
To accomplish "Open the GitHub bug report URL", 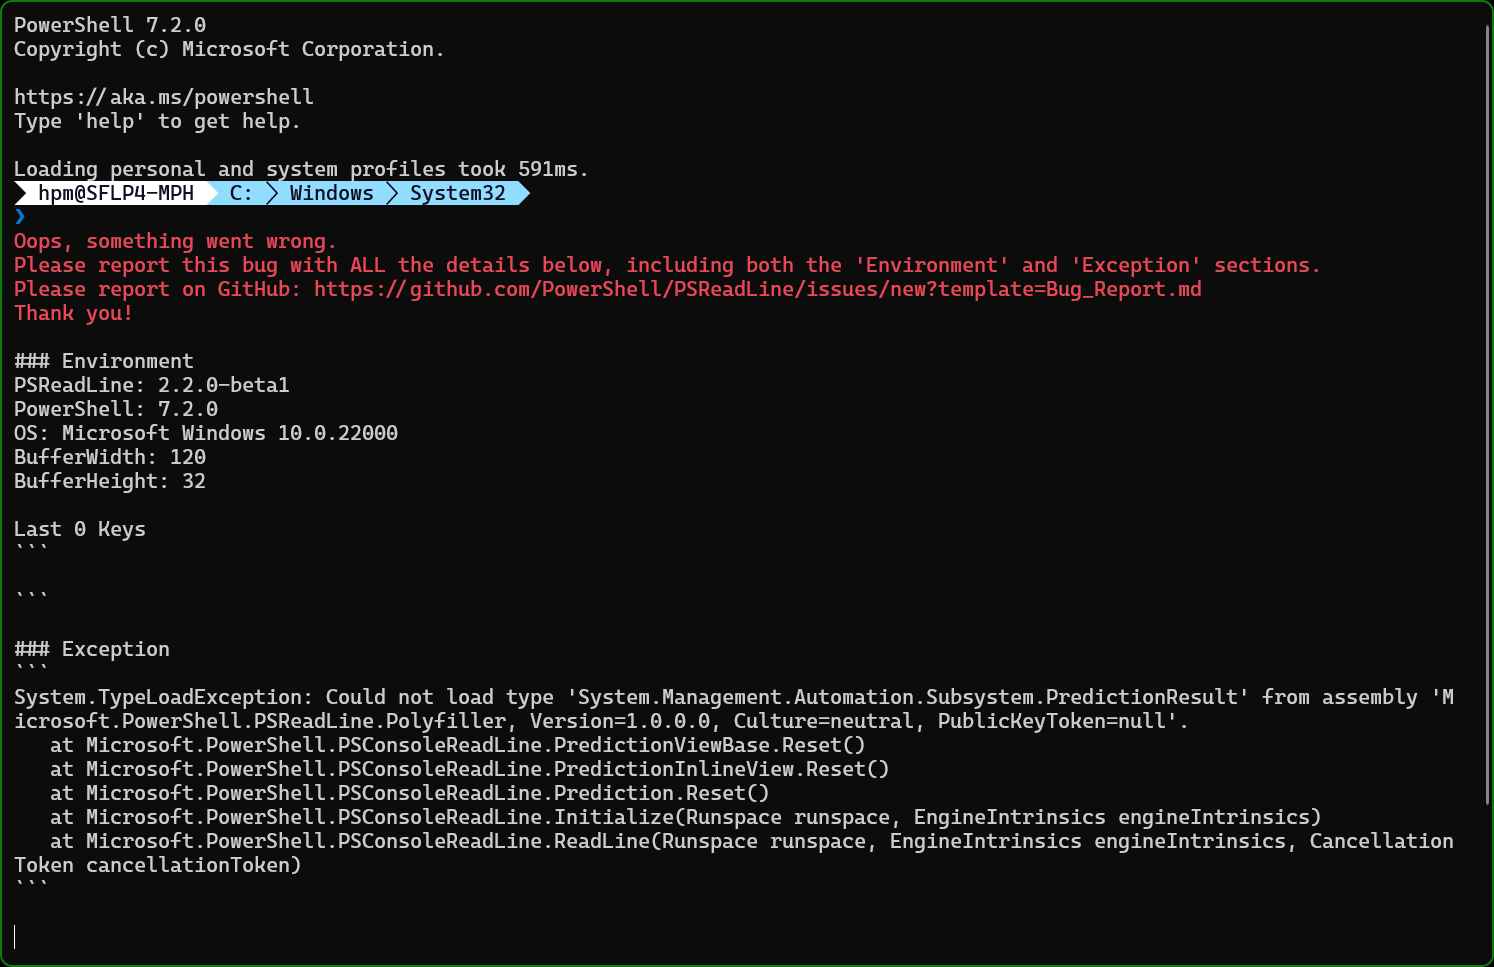I will (757, 289).
